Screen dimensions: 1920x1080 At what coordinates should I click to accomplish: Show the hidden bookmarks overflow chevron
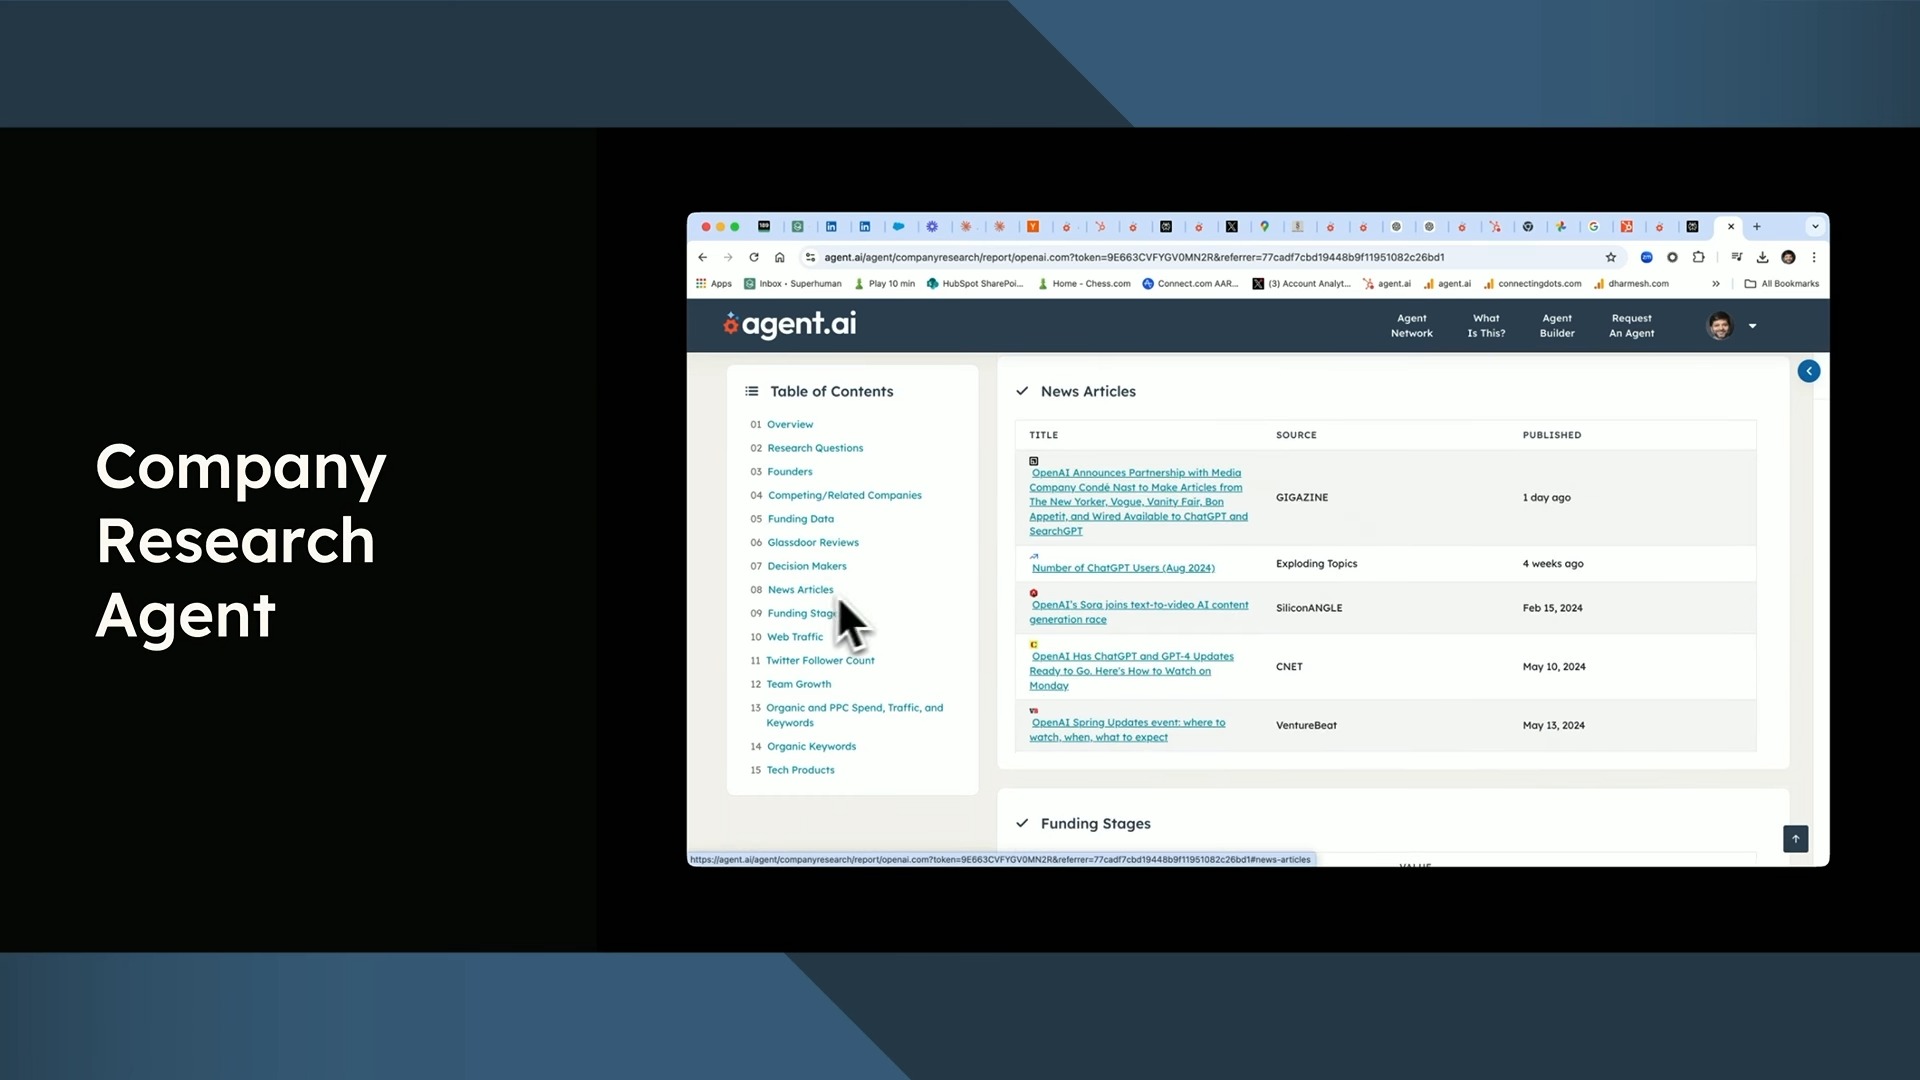tap(1716, 284)
